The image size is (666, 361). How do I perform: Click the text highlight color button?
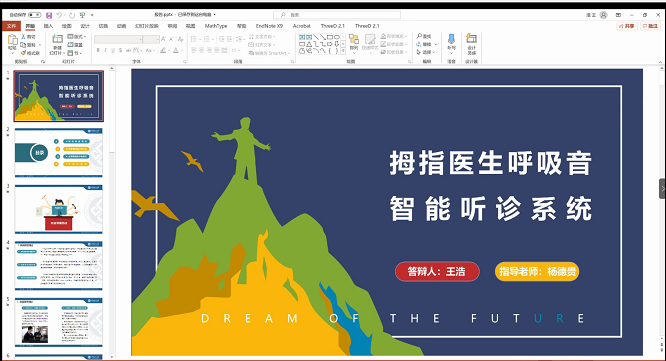click(x=163, y=50)
